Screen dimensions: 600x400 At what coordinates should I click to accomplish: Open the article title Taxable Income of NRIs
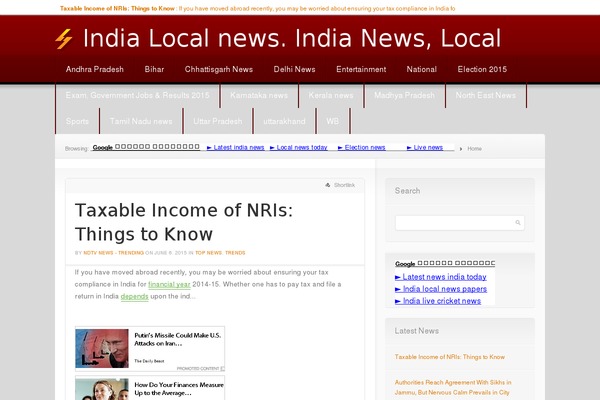tap(184, 222)
